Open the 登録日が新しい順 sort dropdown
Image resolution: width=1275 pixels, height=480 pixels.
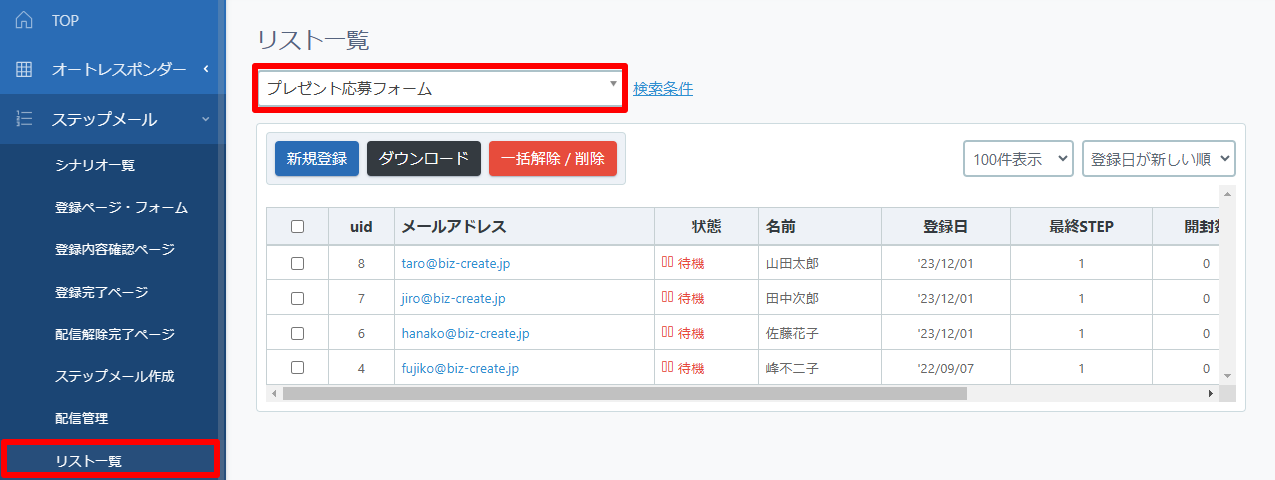click(1158, 159)
